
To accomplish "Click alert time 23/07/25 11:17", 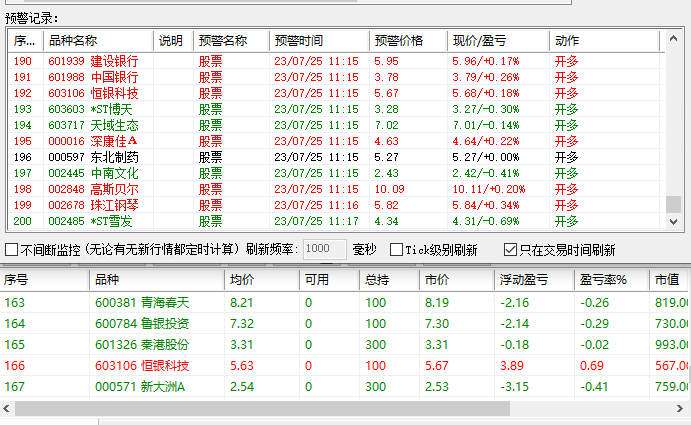I will pos(316,221).
